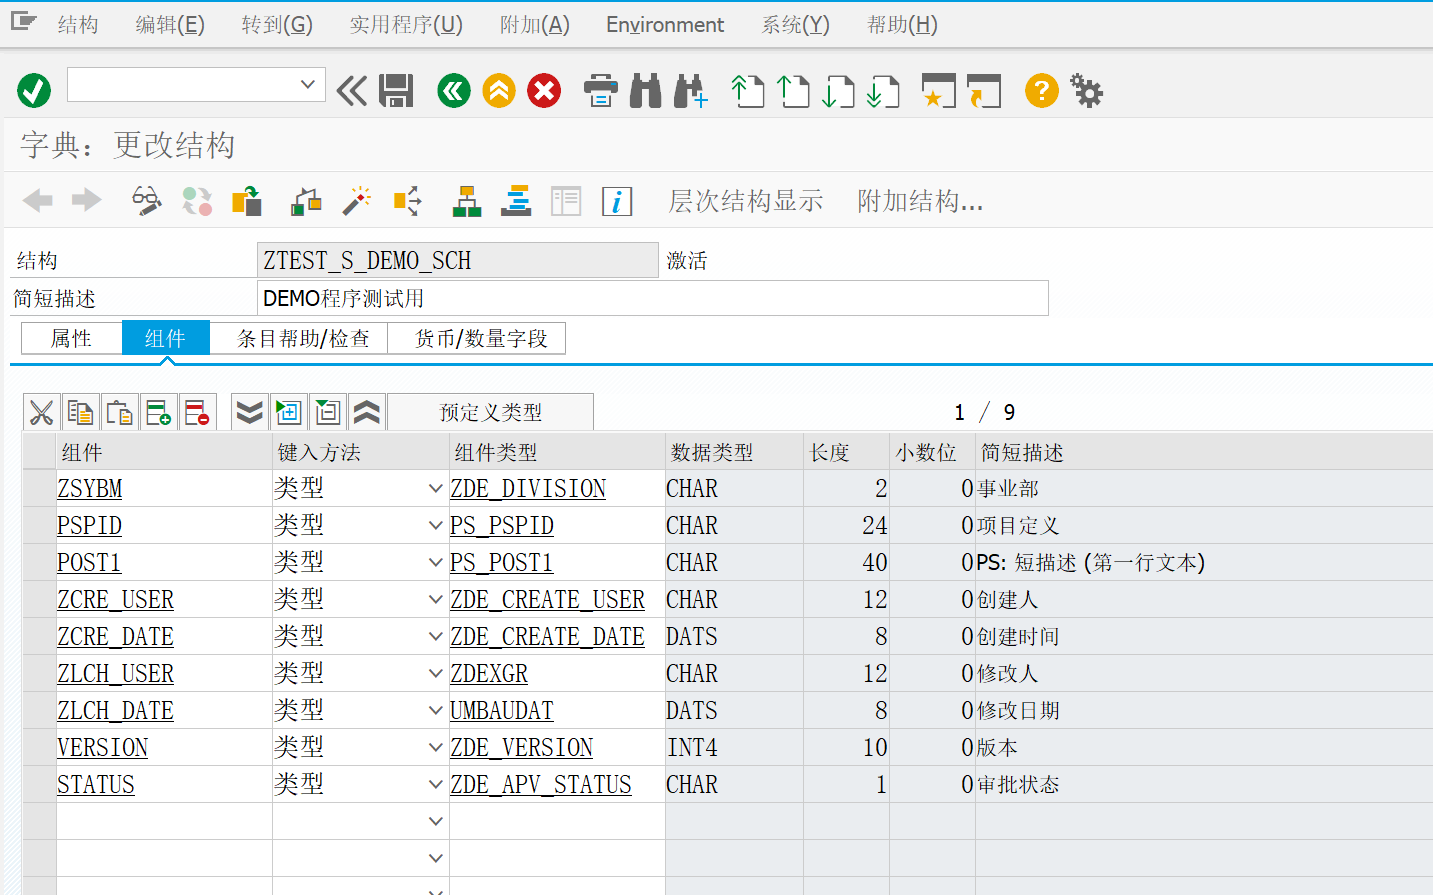This screenshot has height=895, width=1433.
Task: Click the Insert Row icon
Action: (x=158, y=412)
